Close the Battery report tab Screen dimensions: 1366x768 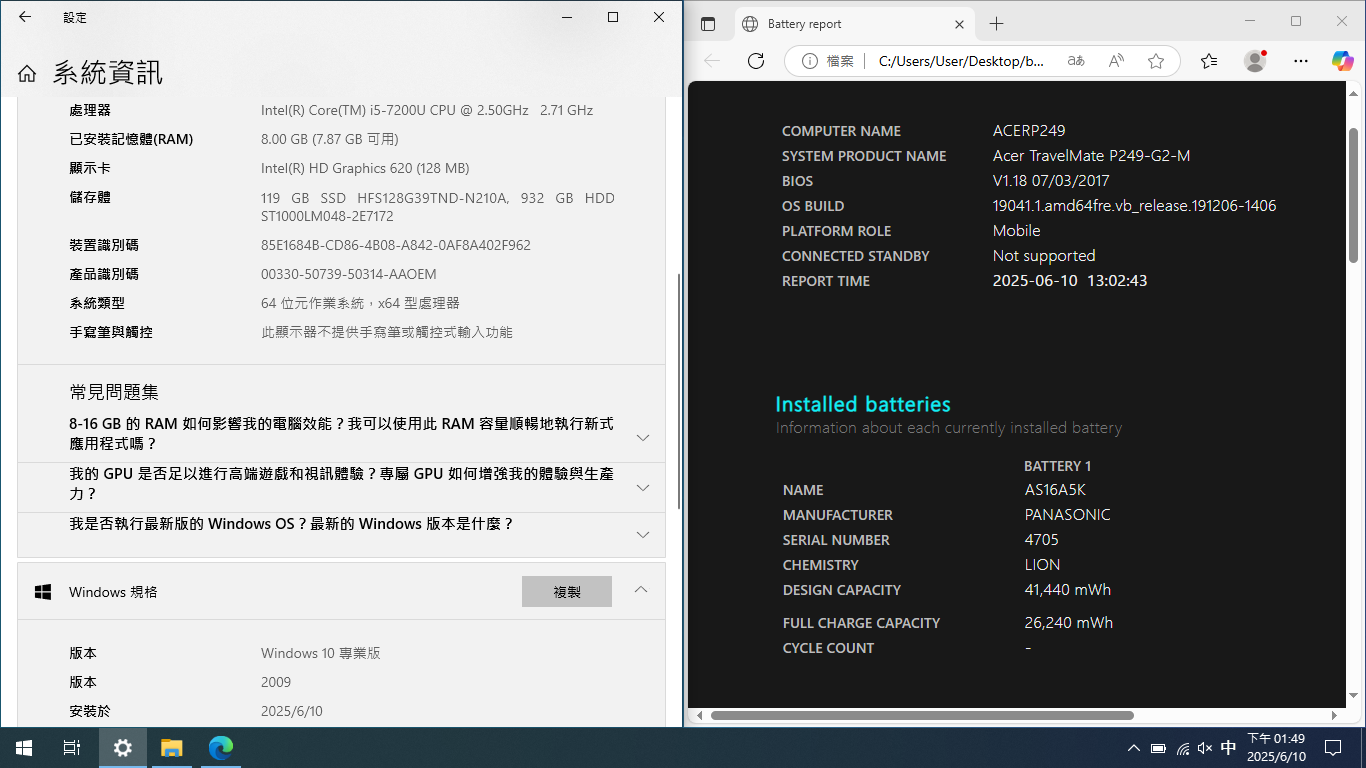coord(959,24)
